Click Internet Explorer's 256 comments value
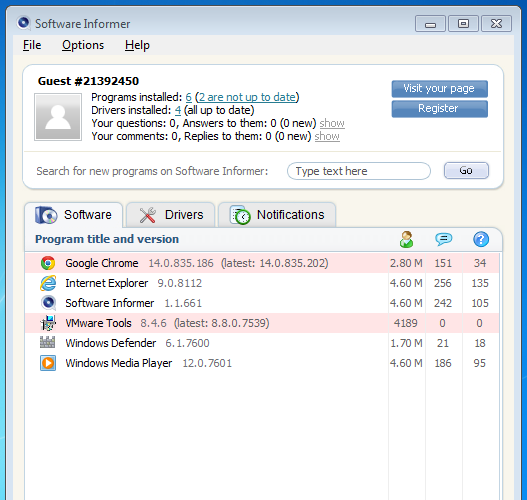Image resolution: width=527 pixels, height=500 pixels. tap(442, 283)
